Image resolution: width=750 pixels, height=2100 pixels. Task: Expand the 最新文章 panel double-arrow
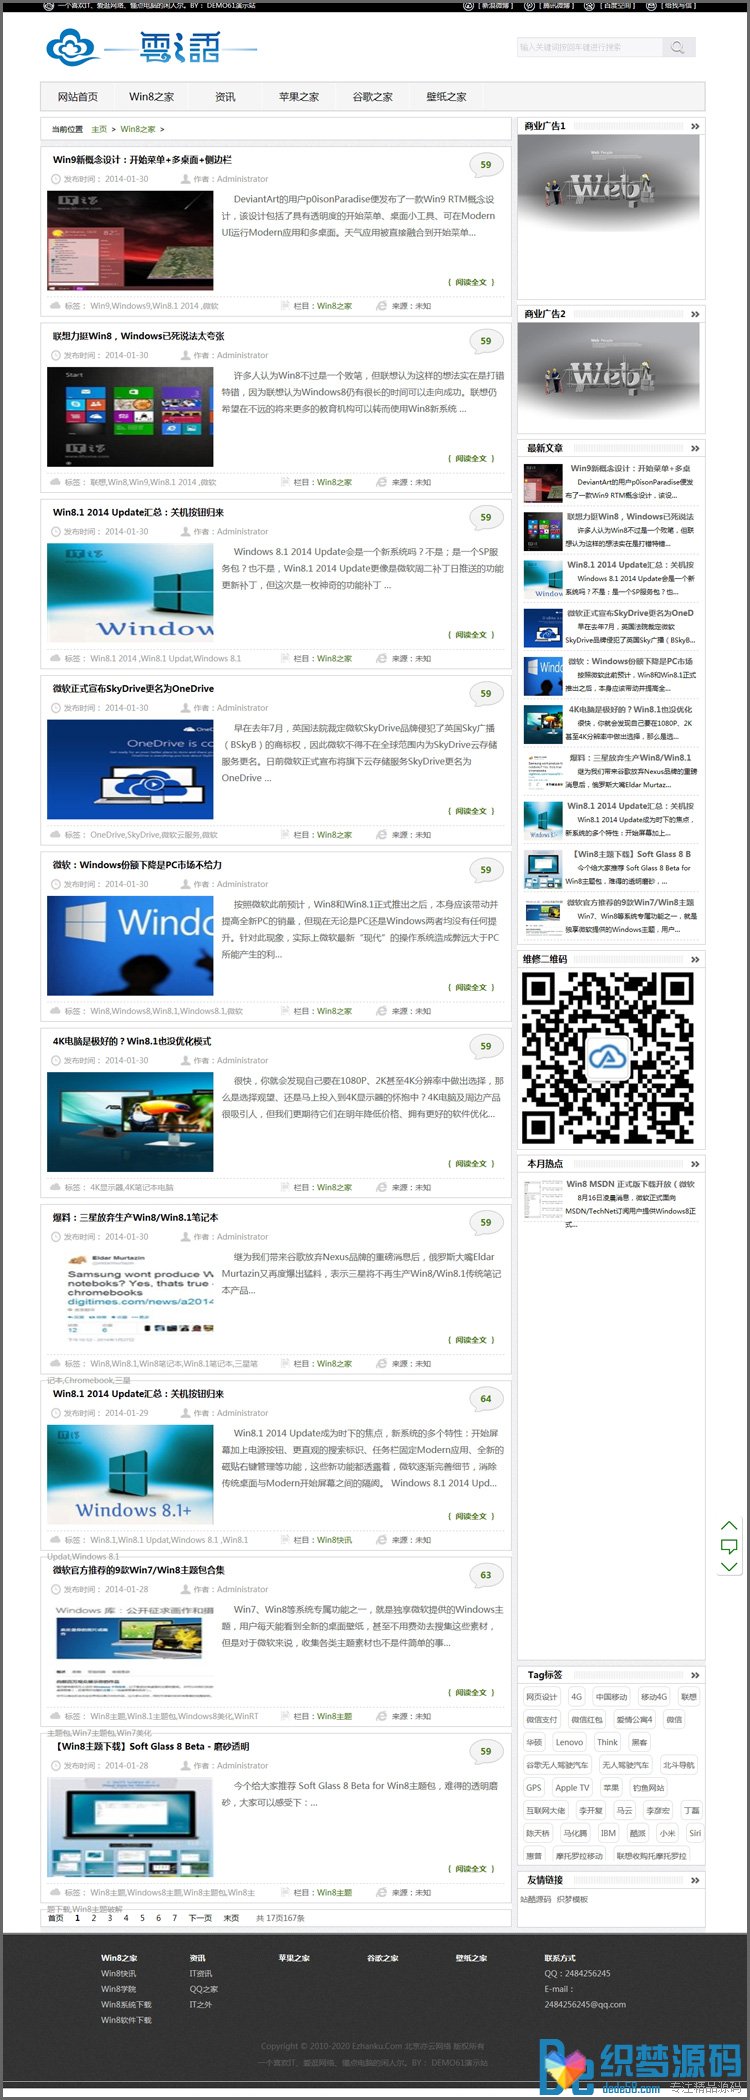pyautogui.click(x=695, y=448)
